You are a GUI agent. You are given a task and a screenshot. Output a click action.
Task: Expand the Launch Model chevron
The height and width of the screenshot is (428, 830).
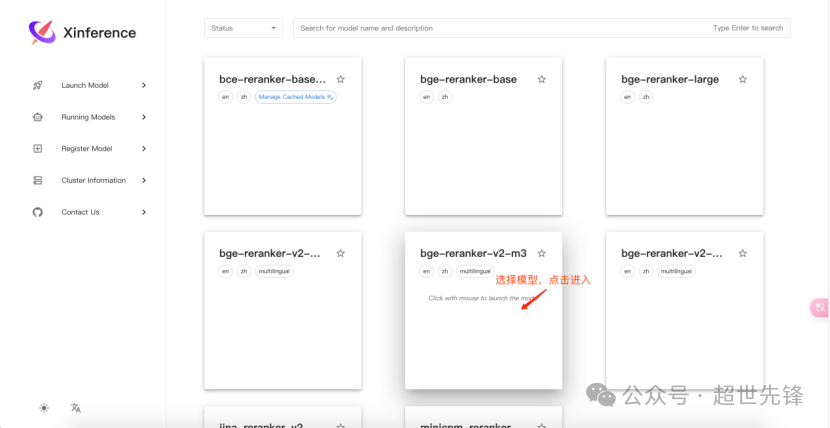(144, 85)
